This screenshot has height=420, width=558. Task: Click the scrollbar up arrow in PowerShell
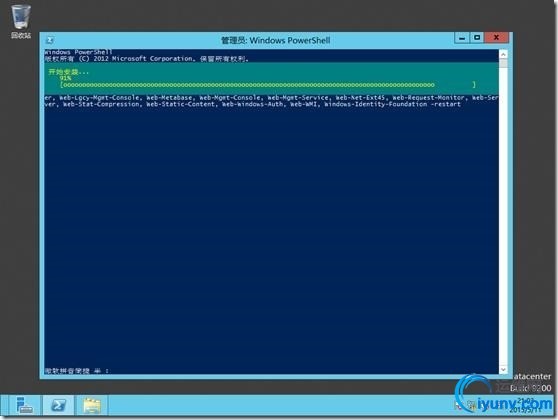[x=503, y=54]
